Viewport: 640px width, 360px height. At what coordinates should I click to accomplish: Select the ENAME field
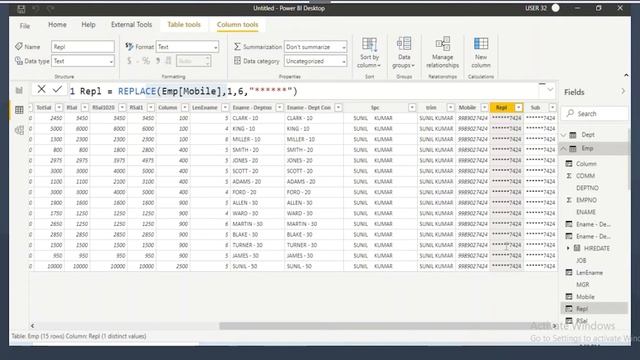point(586,212)
